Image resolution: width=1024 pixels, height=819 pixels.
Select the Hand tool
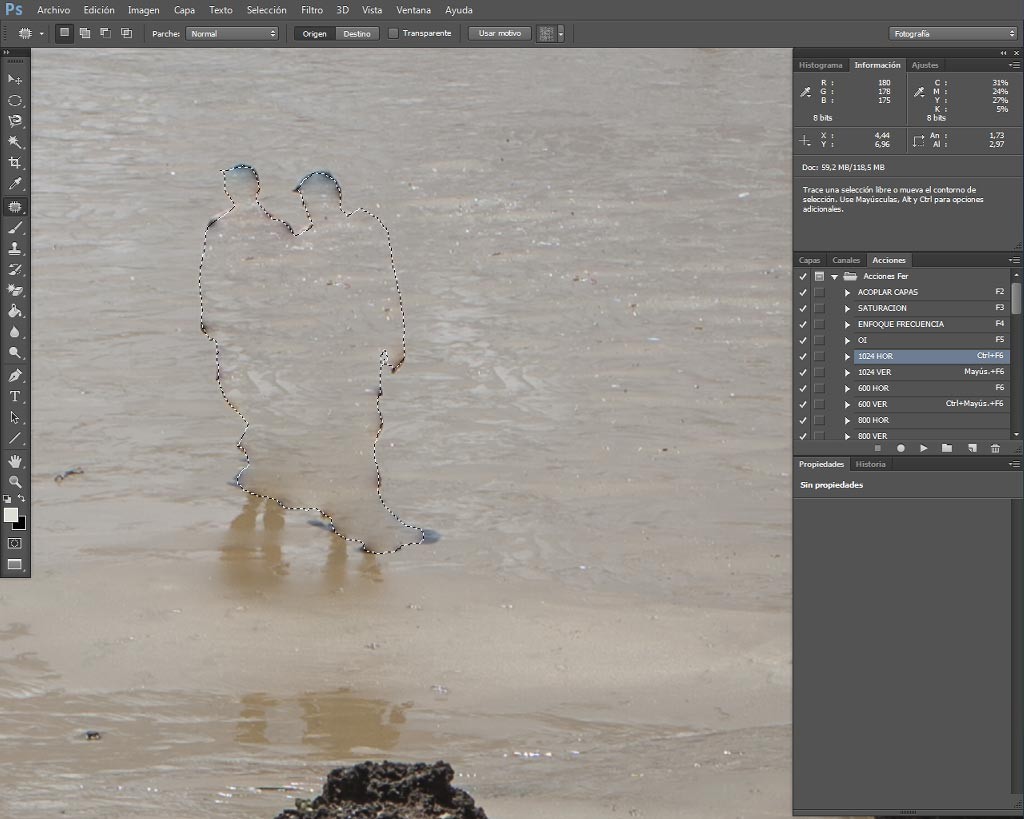(14, 461)
